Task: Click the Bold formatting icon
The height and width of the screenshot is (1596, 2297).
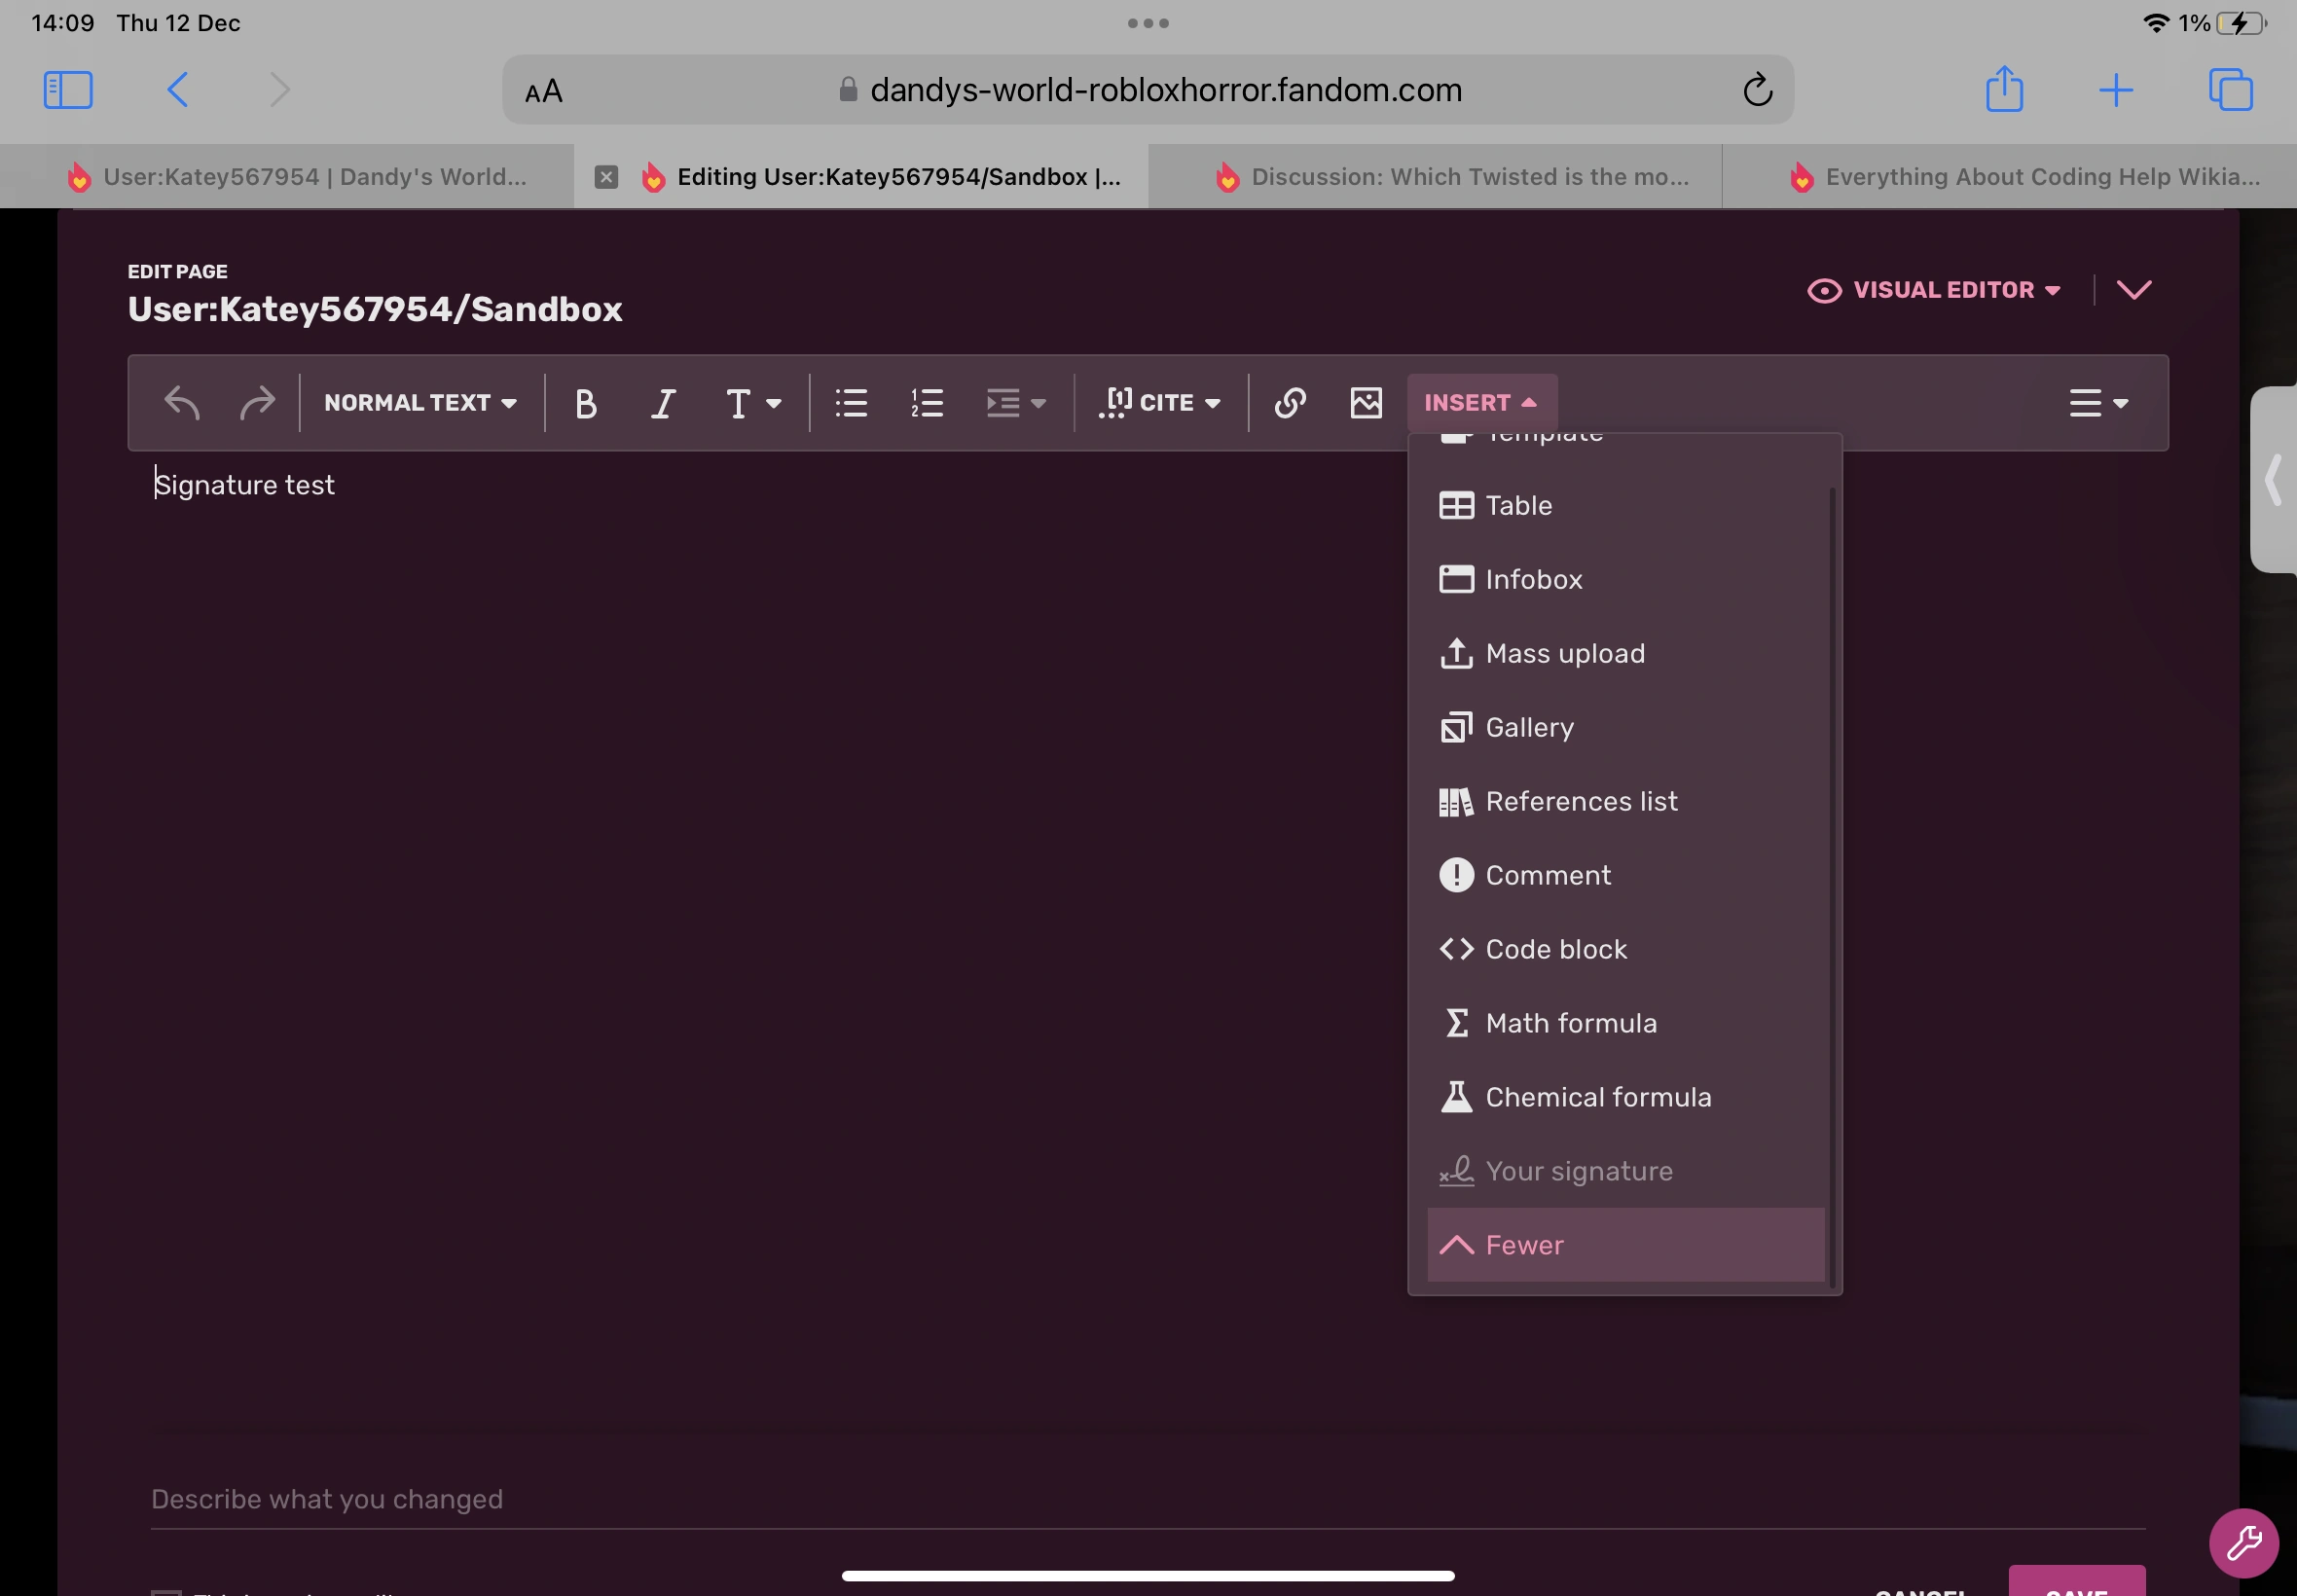Action: pos(585,403)
